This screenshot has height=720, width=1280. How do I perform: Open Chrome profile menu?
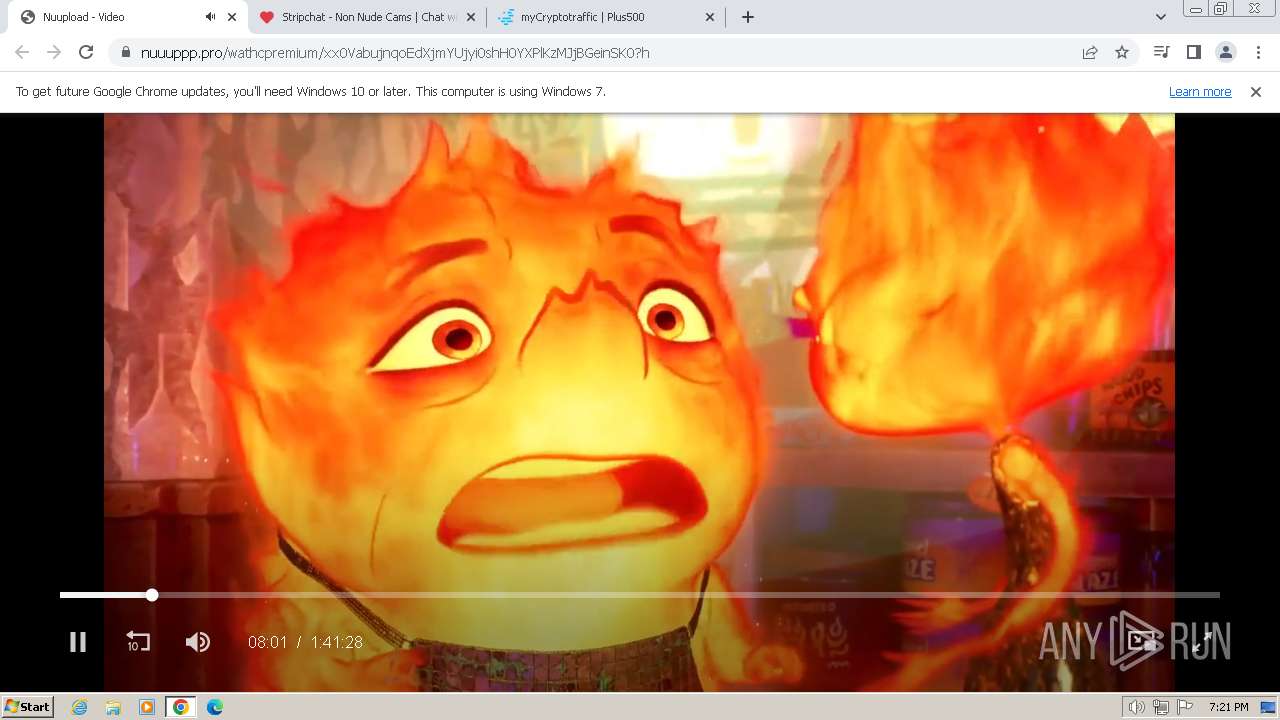pos(1226,52)
